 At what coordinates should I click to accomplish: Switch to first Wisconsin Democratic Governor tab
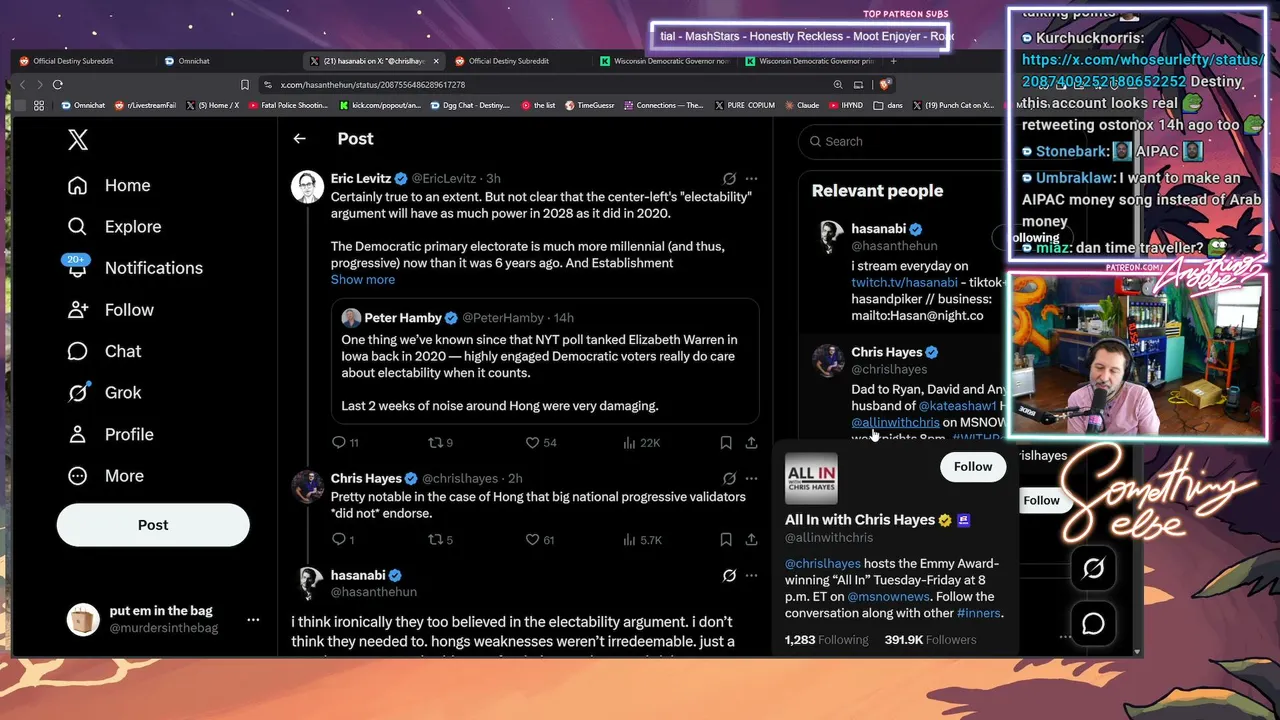665,61
